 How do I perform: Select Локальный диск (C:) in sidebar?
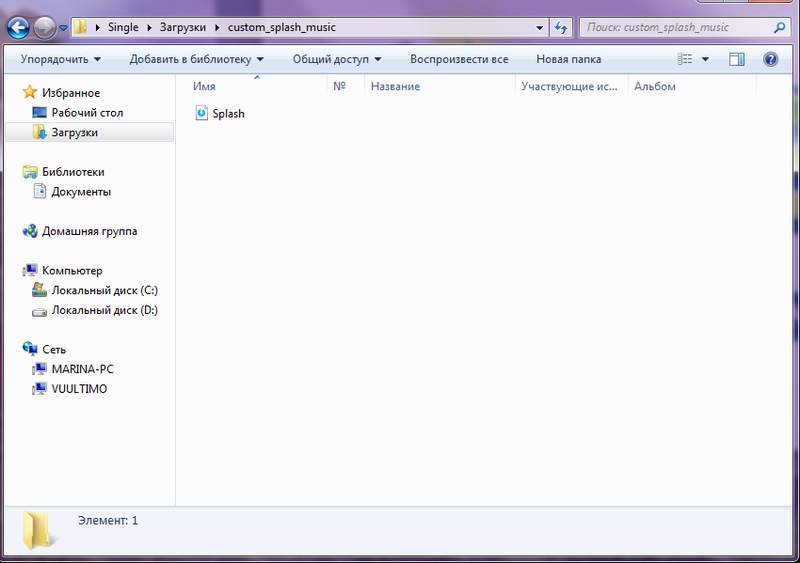pos(104,290)
